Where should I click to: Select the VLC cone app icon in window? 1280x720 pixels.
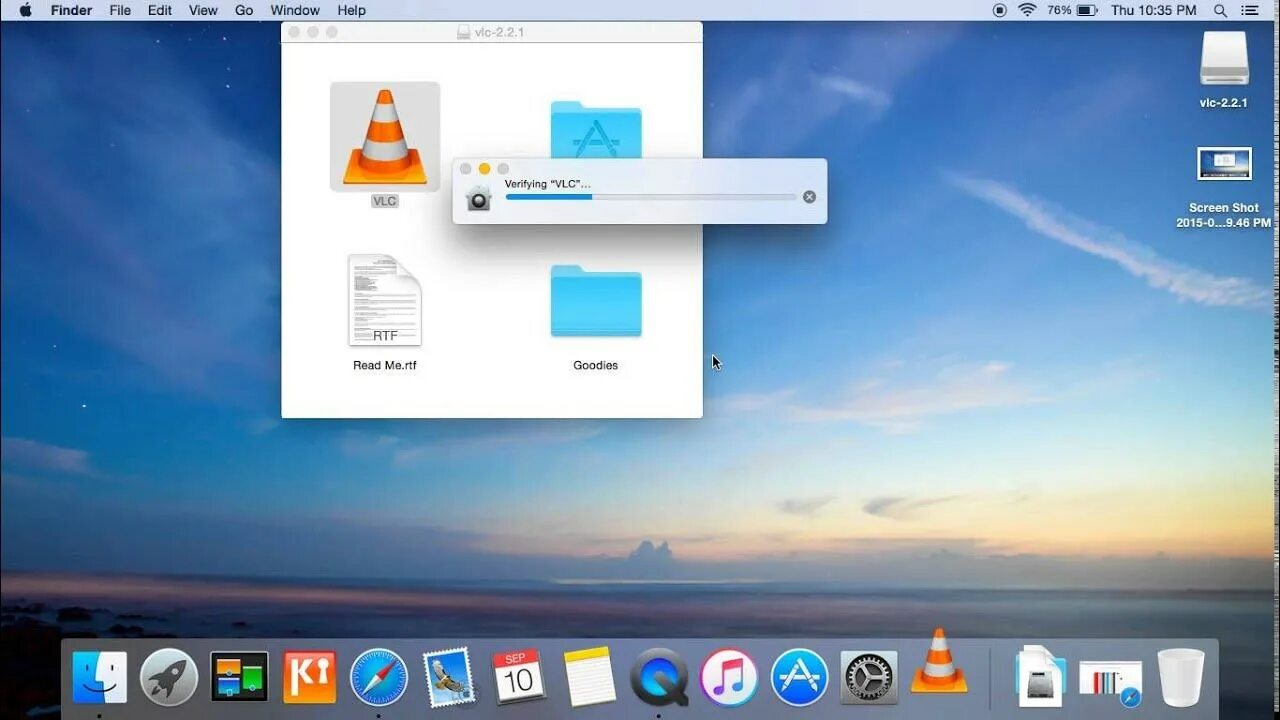point(385,137)
